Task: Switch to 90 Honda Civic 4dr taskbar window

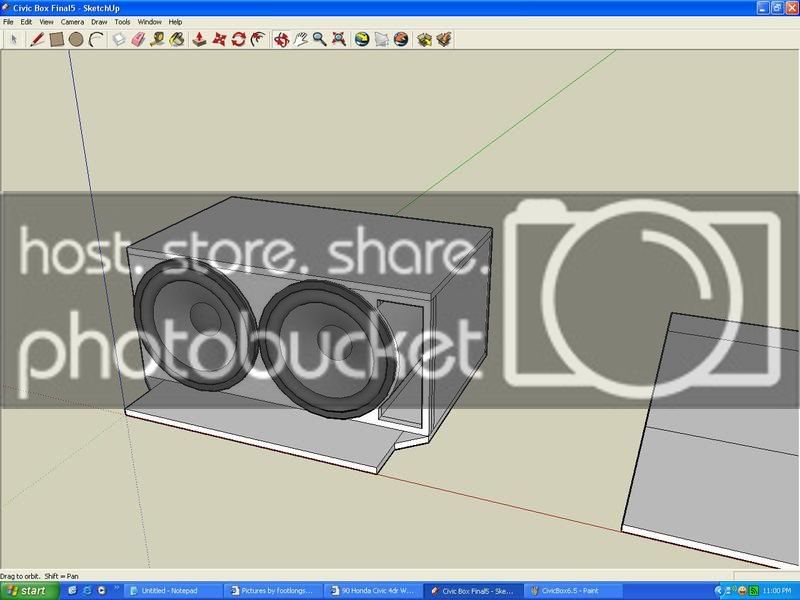Action: coord(372,591)
